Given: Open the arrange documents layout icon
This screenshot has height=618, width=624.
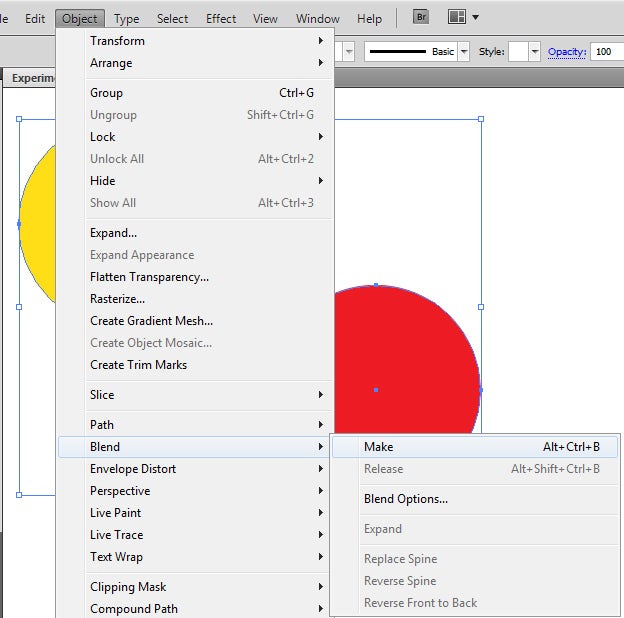Looking at the screenshot, I should (462, 18).
